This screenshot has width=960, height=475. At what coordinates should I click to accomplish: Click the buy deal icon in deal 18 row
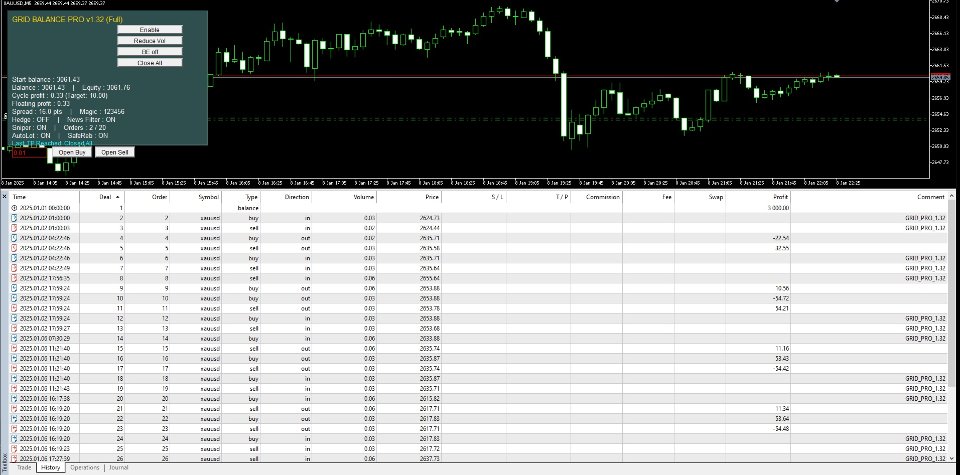15,378
